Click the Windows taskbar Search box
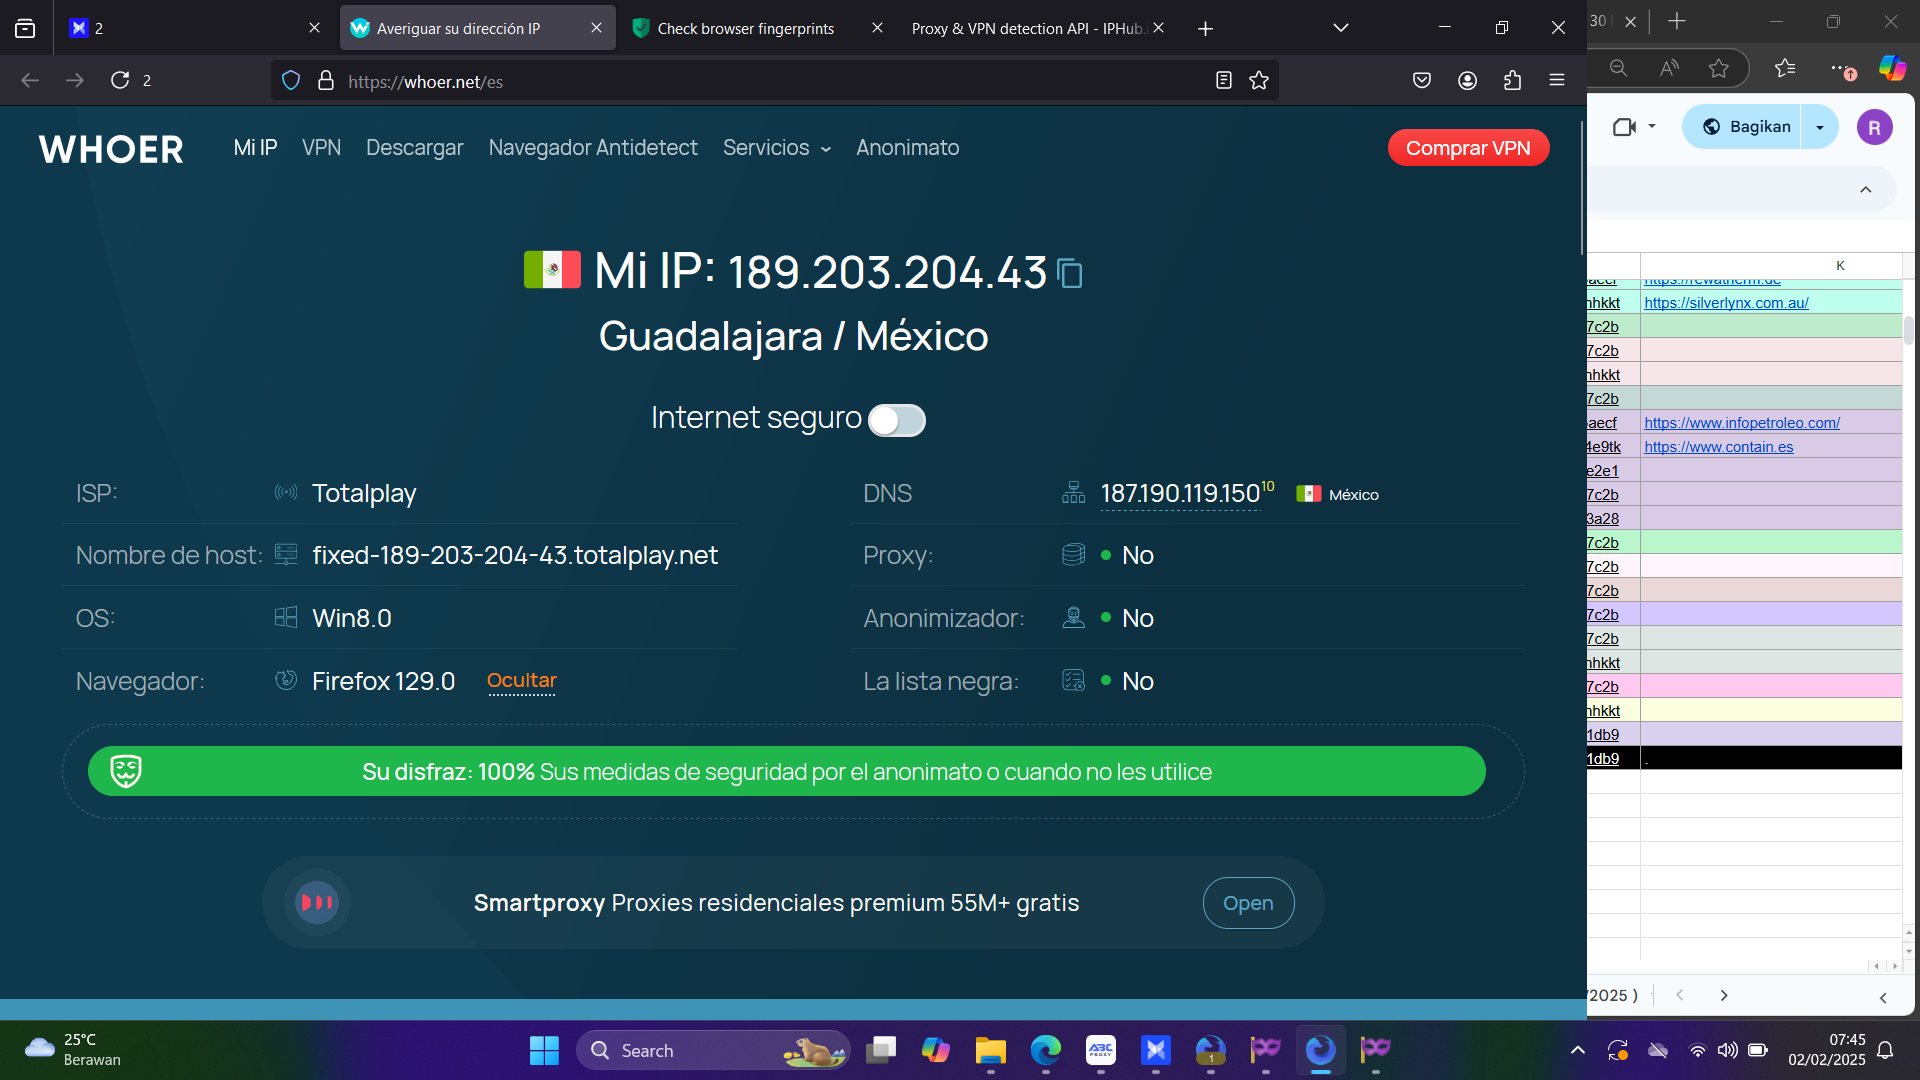Screen dimensions: 1920x1080 coord(700,1051)
